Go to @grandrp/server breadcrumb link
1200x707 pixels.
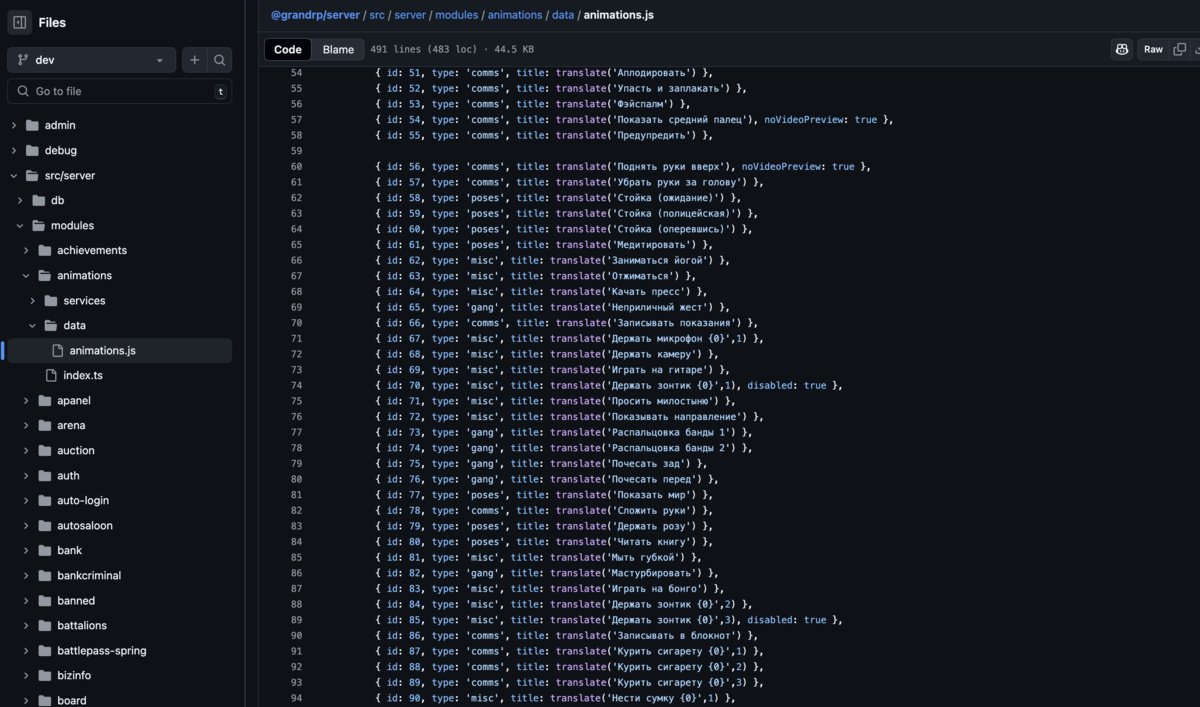click(x=315, y=15)
